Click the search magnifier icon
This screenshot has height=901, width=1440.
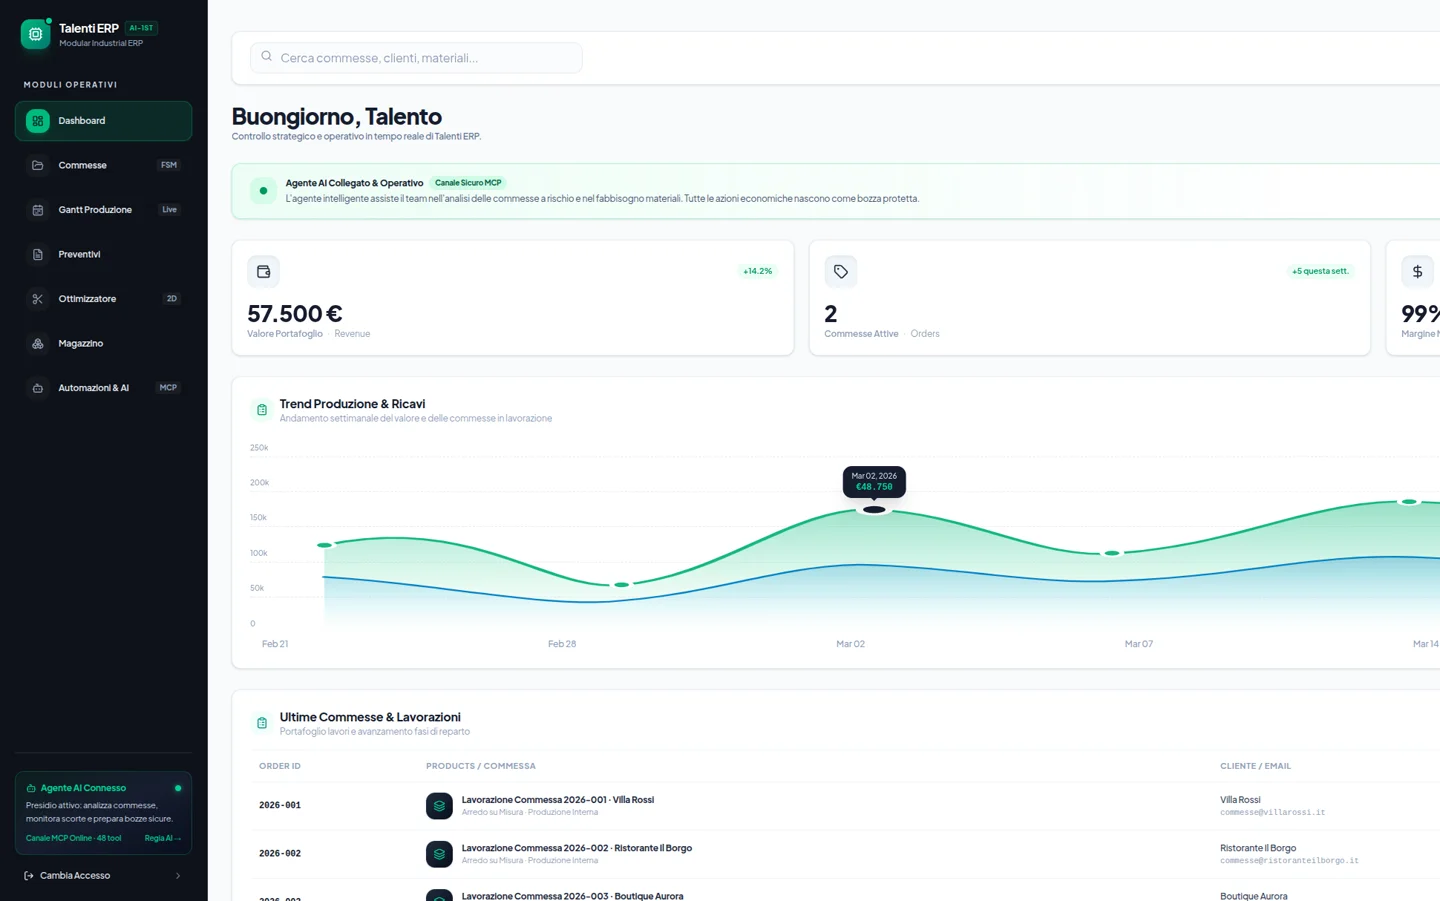pyautogui.click(x=266, y=57)
